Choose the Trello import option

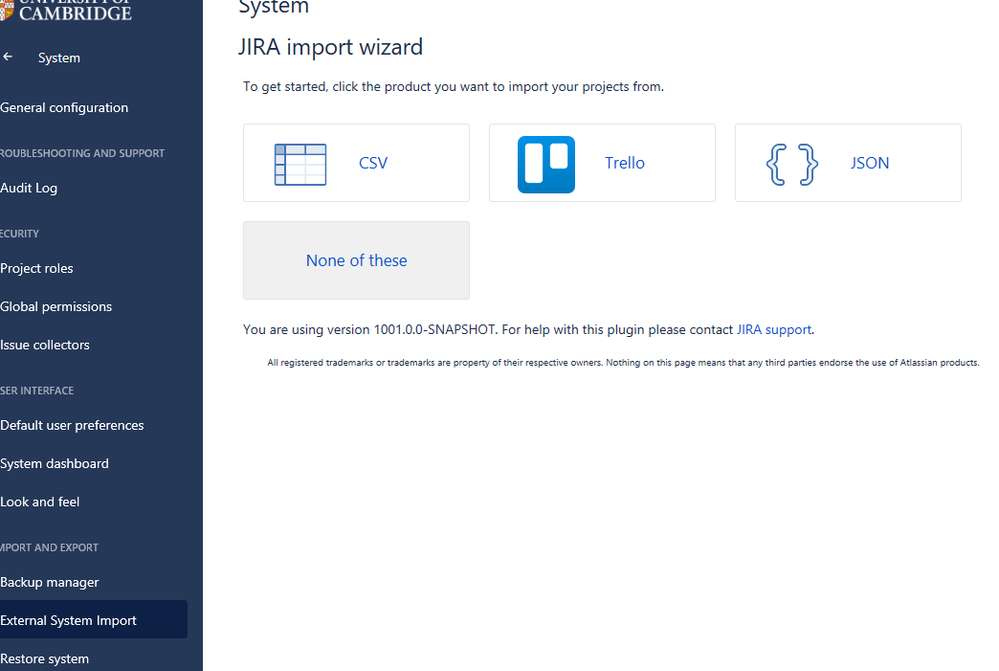point(602,162)
